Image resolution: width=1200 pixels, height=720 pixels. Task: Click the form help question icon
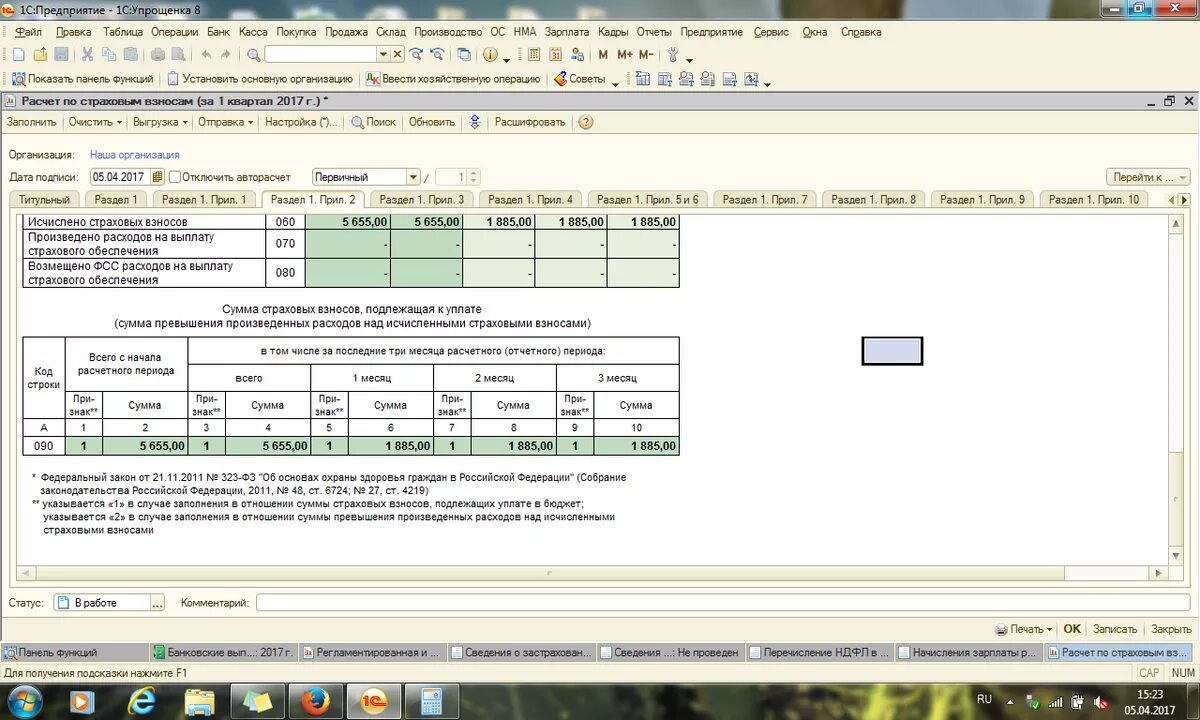586,122
